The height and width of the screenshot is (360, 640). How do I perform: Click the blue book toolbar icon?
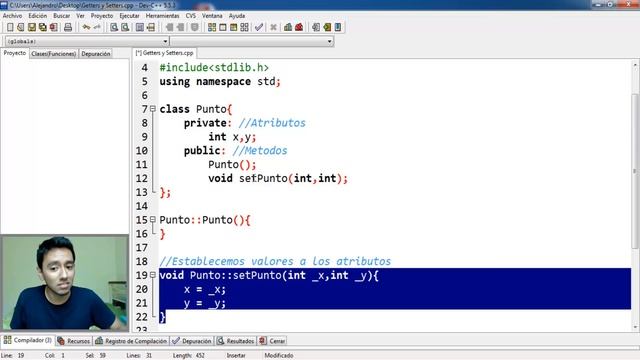point(338,27)
